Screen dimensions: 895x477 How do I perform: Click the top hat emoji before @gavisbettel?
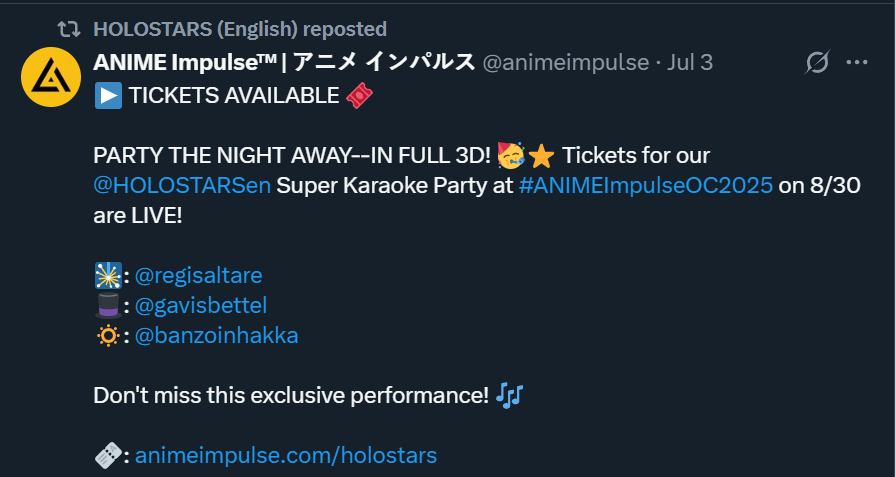107,305
